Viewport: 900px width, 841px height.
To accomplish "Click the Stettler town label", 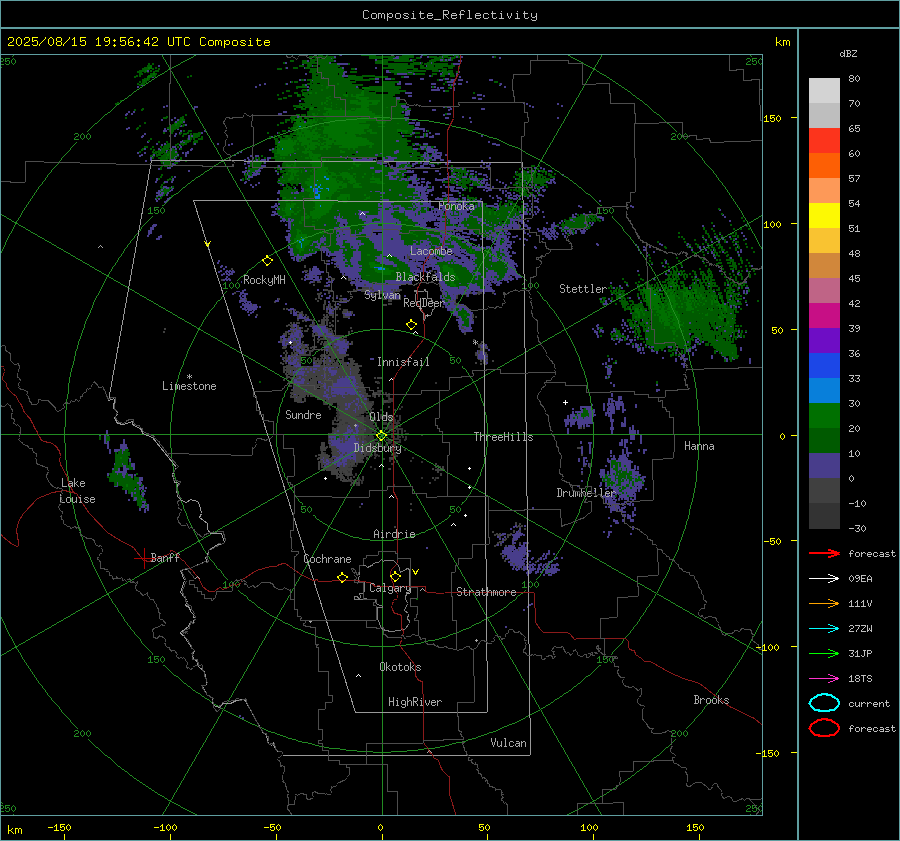I will pyautogui.click(x=583, y=289).
